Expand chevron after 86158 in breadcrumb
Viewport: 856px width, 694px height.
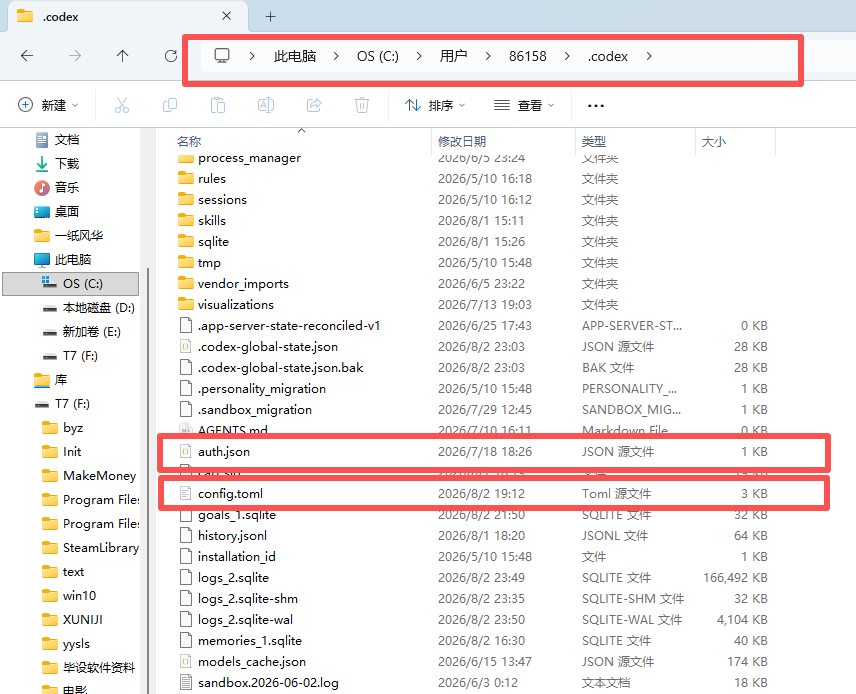tap(567, 56)
